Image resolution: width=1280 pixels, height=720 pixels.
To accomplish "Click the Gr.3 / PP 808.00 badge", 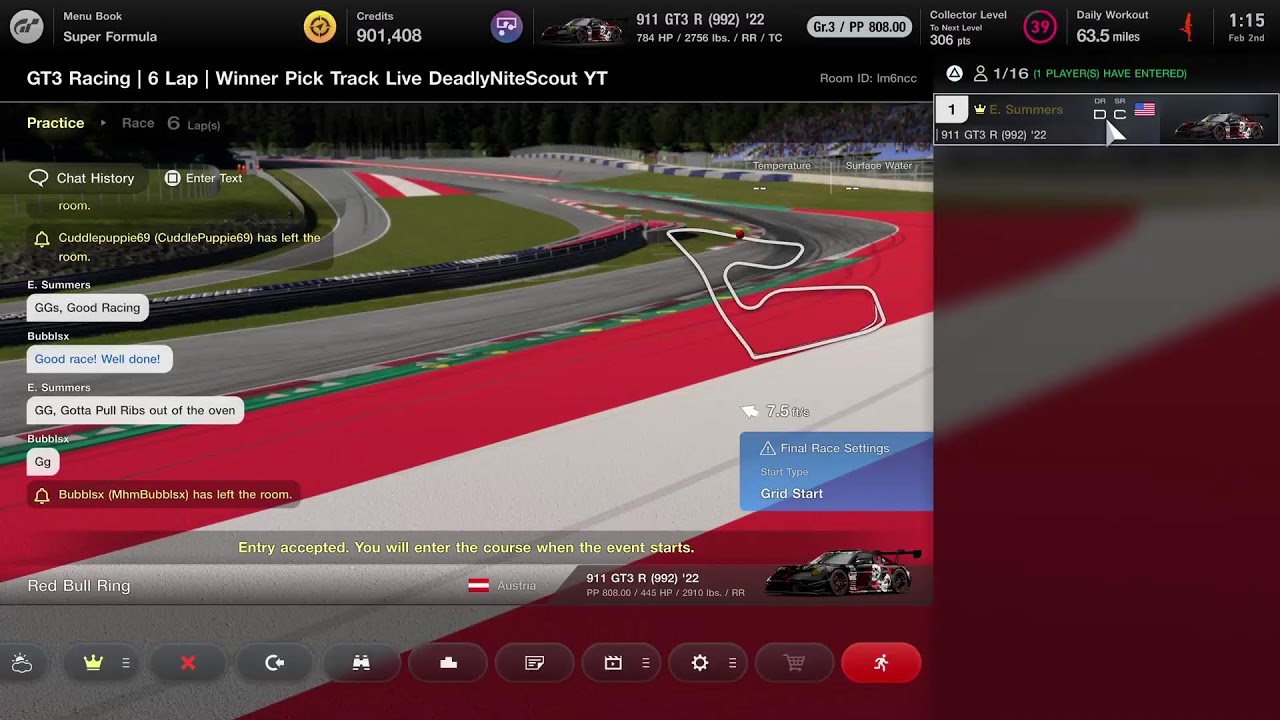I will pyautogui.click(x=860, y=27).
